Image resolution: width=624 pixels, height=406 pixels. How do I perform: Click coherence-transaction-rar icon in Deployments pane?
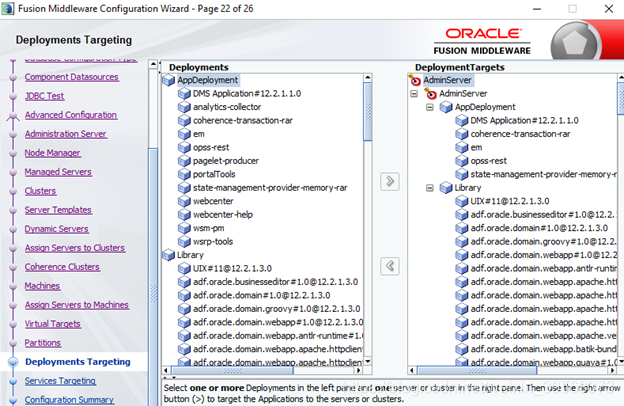click(184, 121)
